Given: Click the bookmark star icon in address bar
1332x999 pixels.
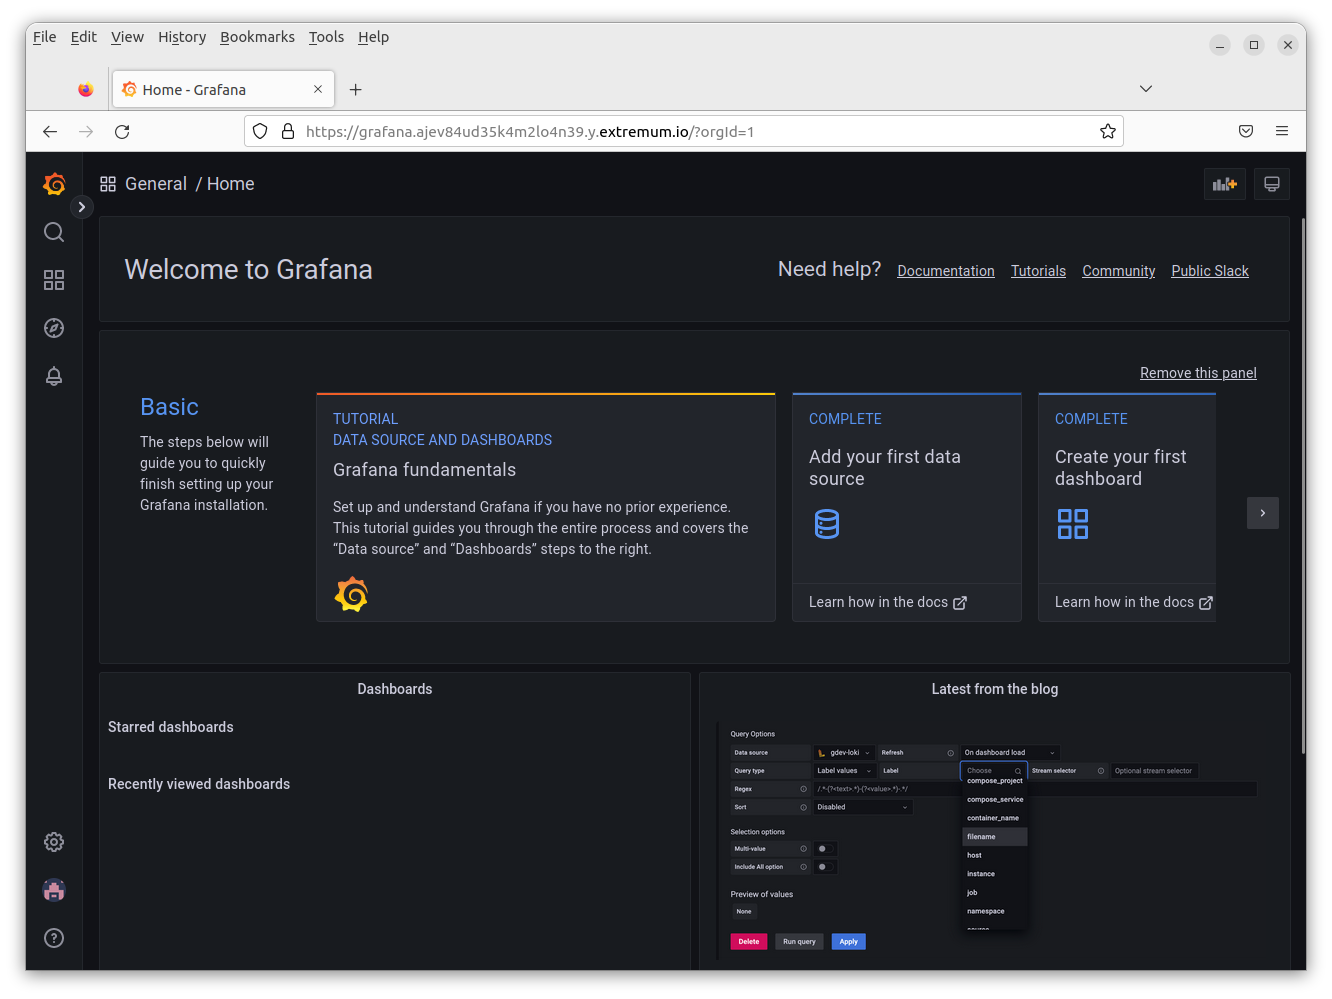Looking at the screenshot, I should click(x=1108, y=132).
